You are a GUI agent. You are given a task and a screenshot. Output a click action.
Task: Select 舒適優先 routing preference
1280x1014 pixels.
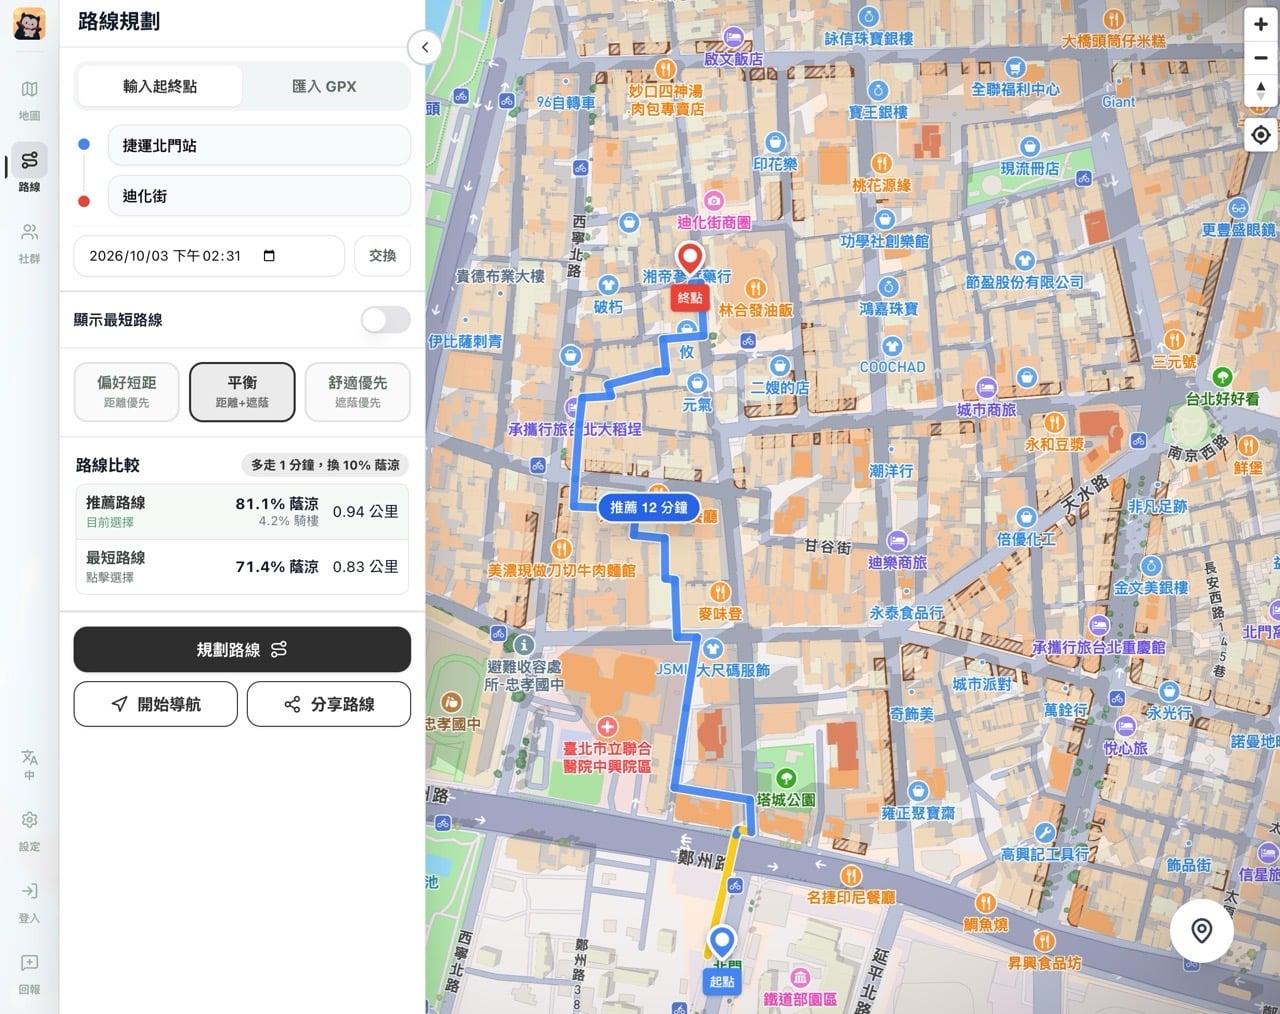point(357,392)
